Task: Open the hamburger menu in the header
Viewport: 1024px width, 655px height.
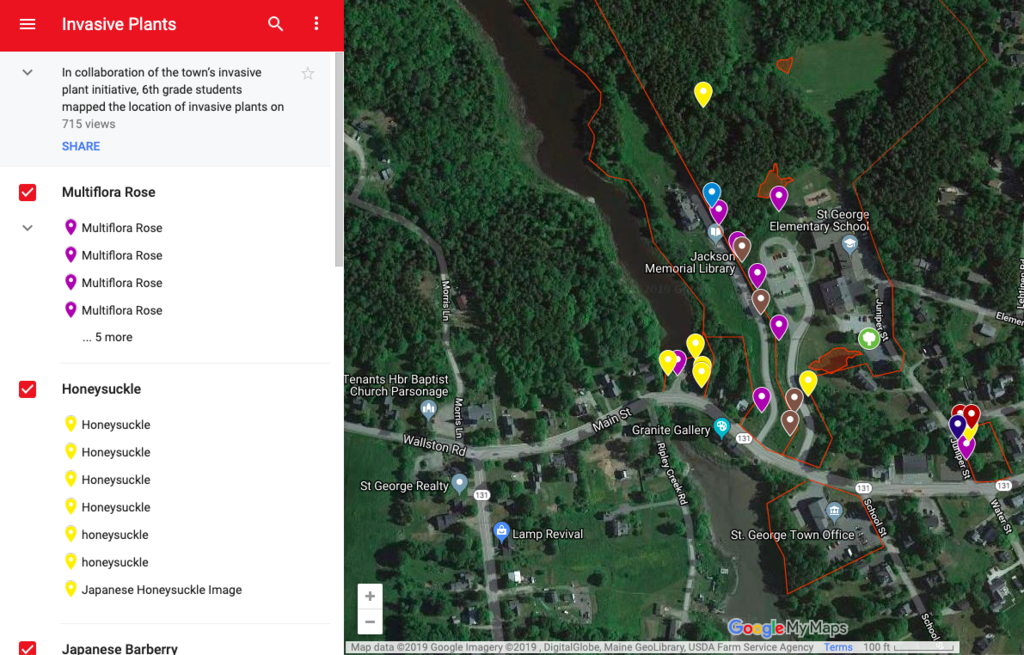Action: point(28,24)
